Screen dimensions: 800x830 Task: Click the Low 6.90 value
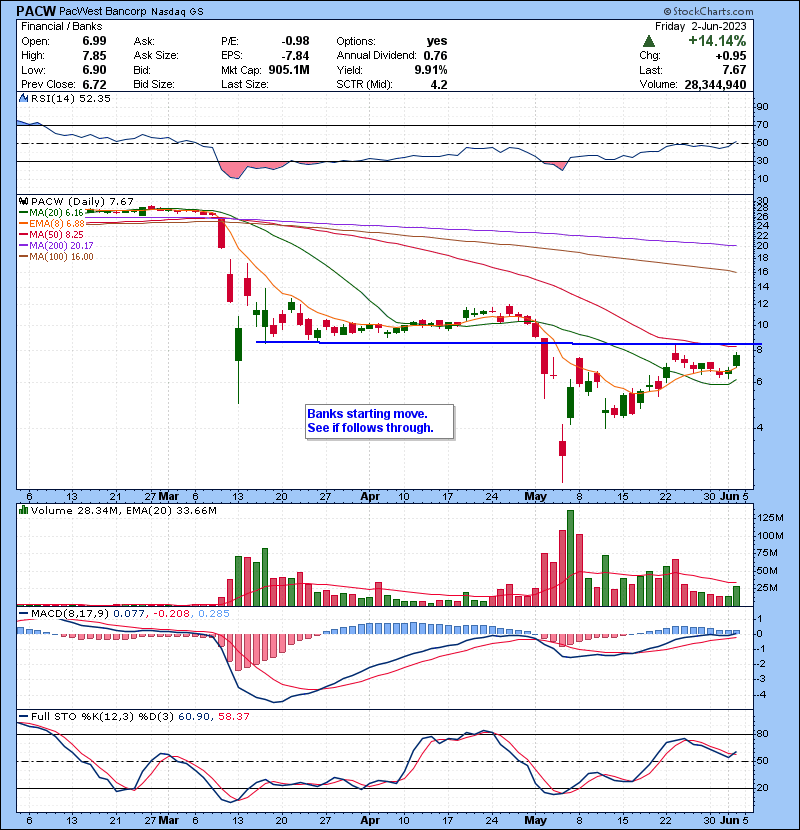click(x=94, y=70)
